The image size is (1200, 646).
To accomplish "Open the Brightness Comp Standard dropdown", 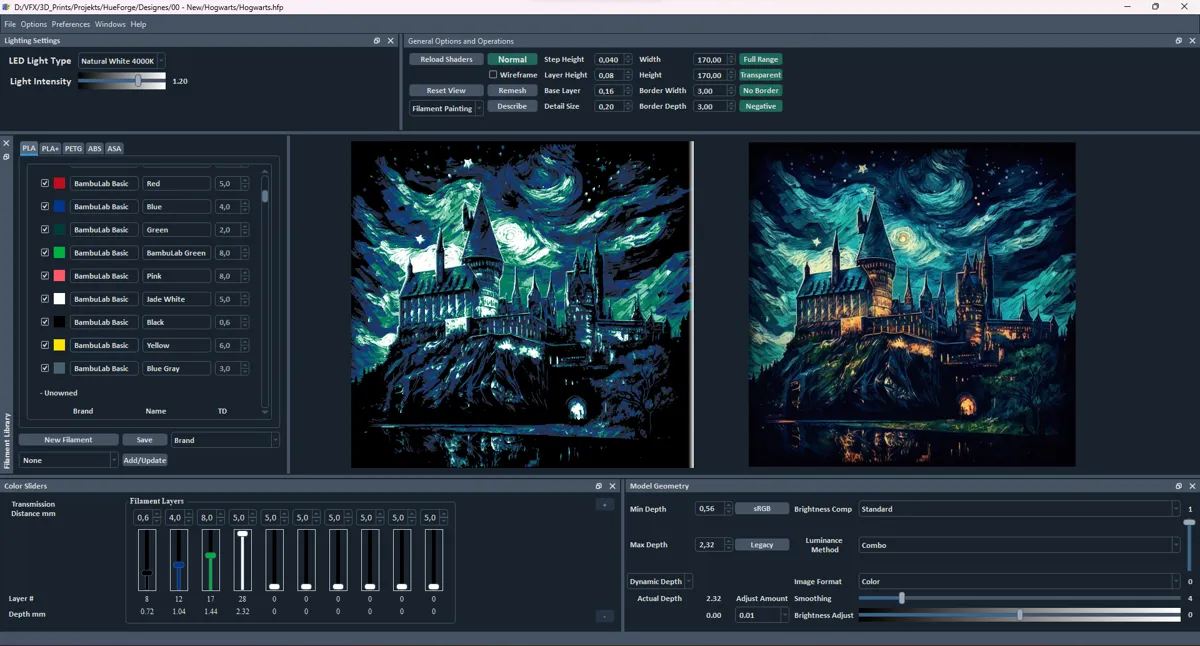I will [1019, 509].
